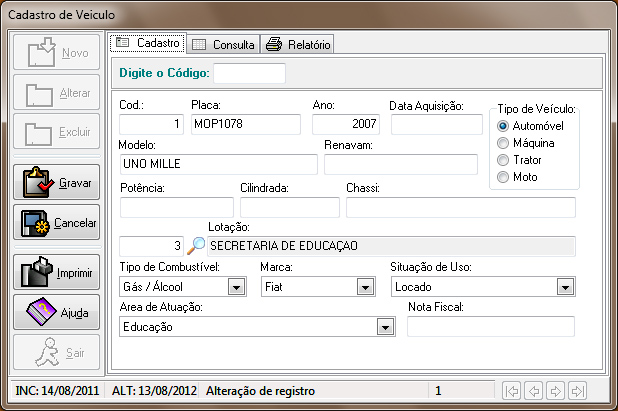
Task: Click the Renavam text field
Action: (400, 165)
